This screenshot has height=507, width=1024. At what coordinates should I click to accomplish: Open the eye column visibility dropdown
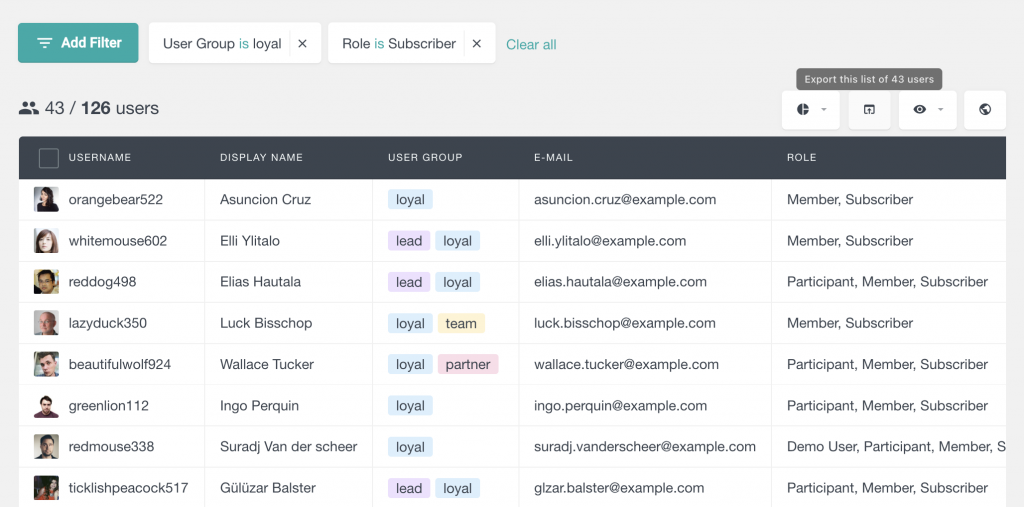click(x=927, y=110)
